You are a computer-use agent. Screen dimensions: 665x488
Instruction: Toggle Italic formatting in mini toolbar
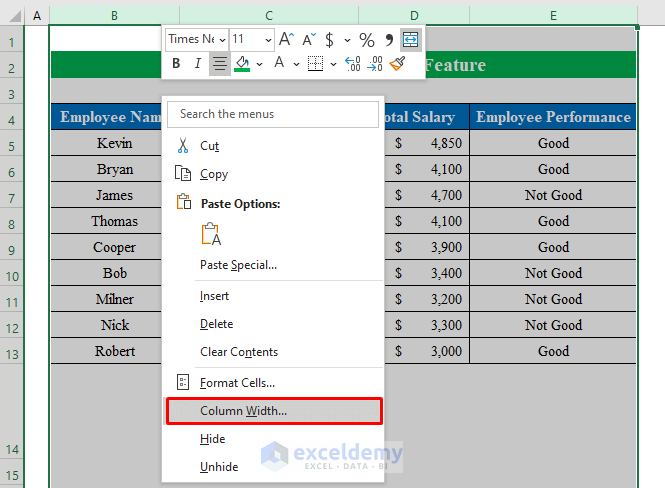(198, 64)
